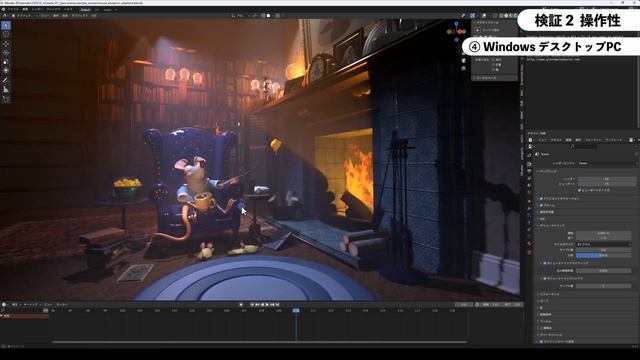Open the volumetrics tile size dropdown
Viewport: 640px width, 360px height.
pos(603,244)
